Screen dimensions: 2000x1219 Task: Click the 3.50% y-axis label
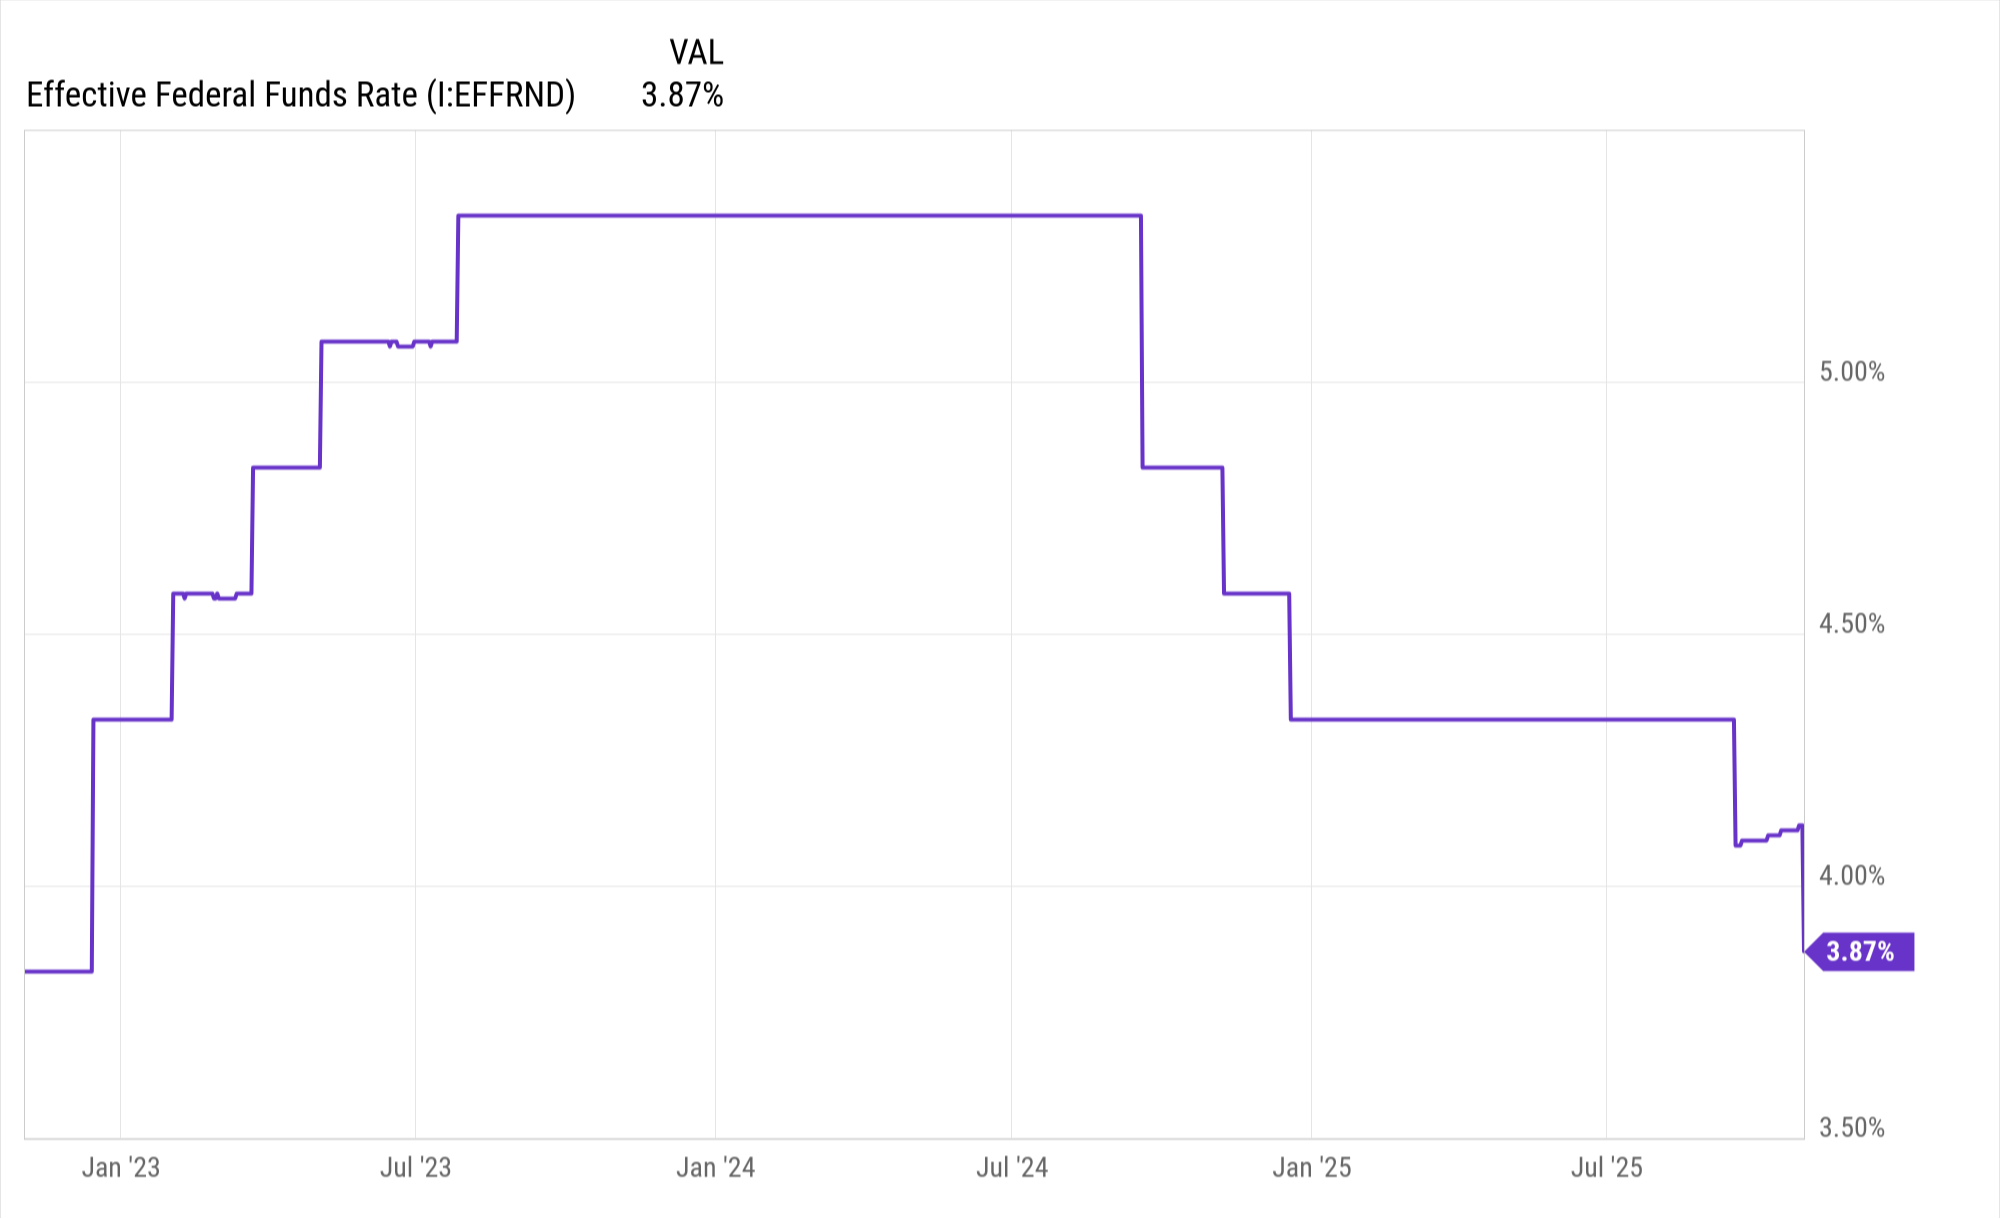(x=1851, y=1128)
